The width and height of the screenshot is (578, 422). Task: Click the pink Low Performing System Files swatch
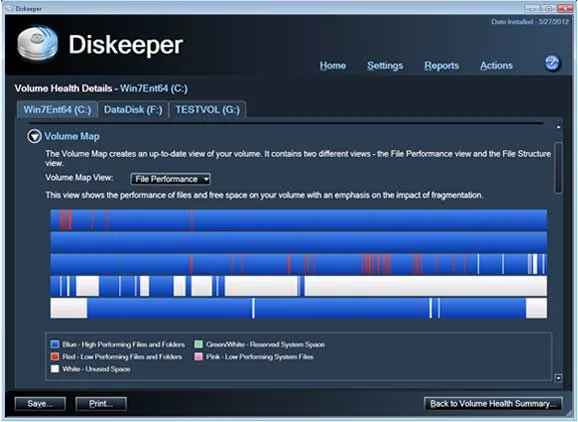pos(198,356)
